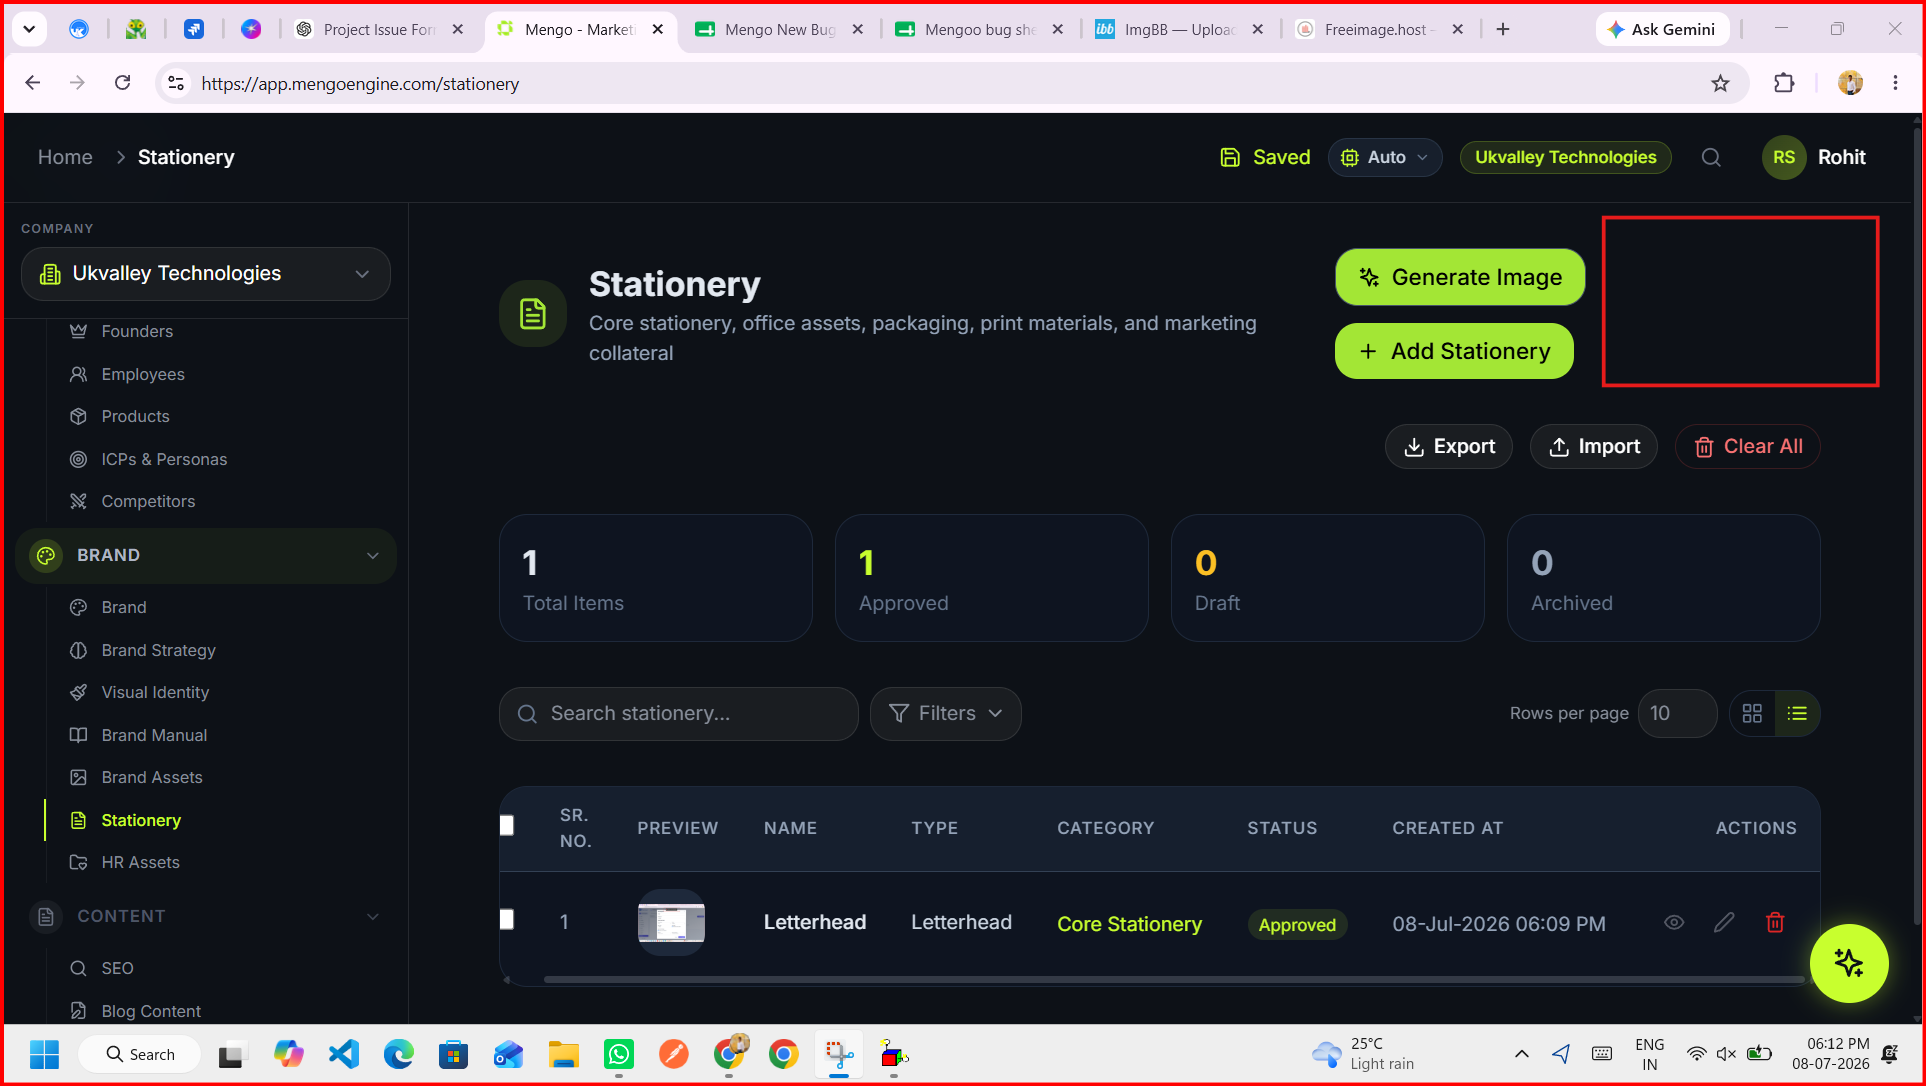Edit the Letterhead row with pencil icon
Screen dimensions: 1926x1086
1724,922
